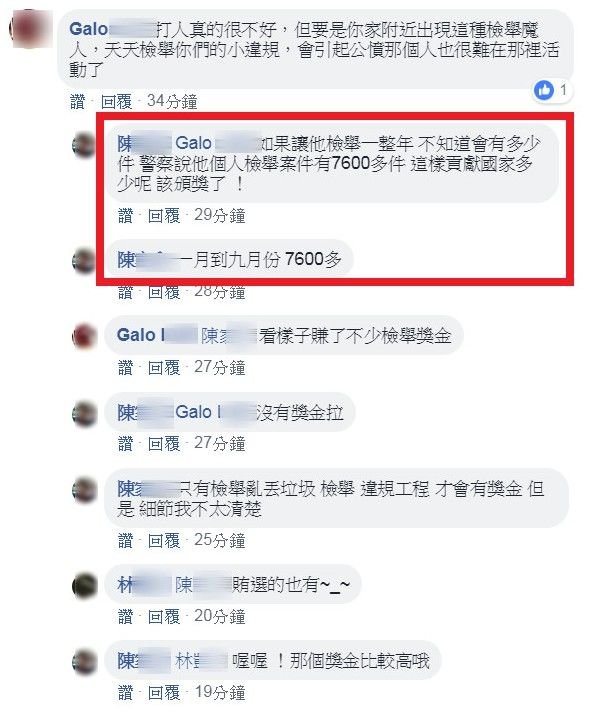Screen dimensions: 611x716
Task: Like the 那個獎金比較高哦 comment
Action: (125, 692)
